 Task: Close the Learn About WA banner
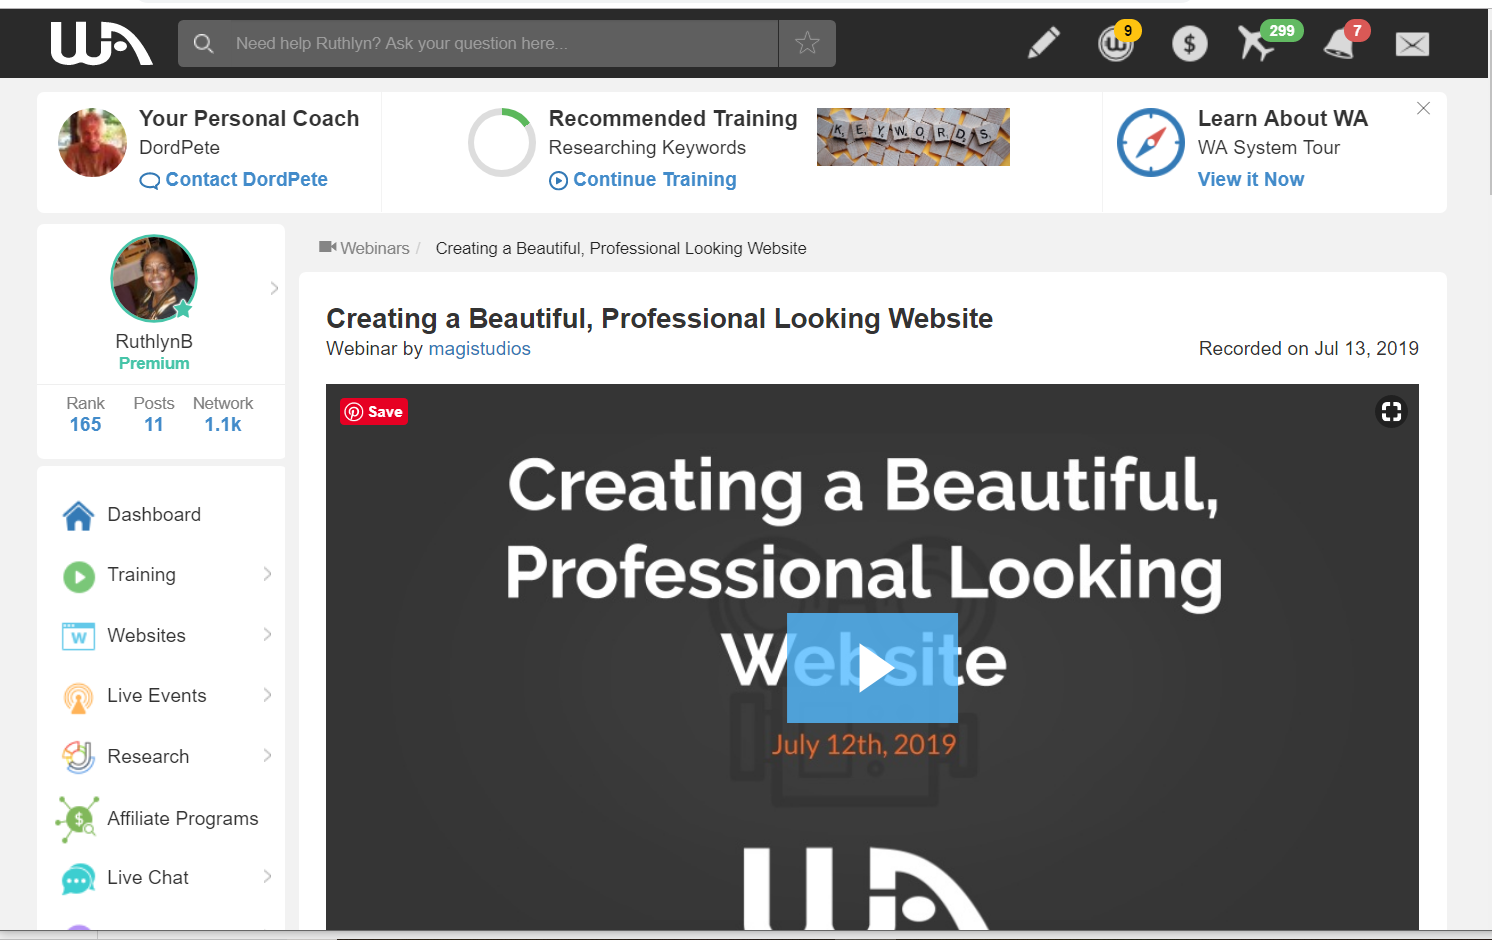tap(1423, 108)
